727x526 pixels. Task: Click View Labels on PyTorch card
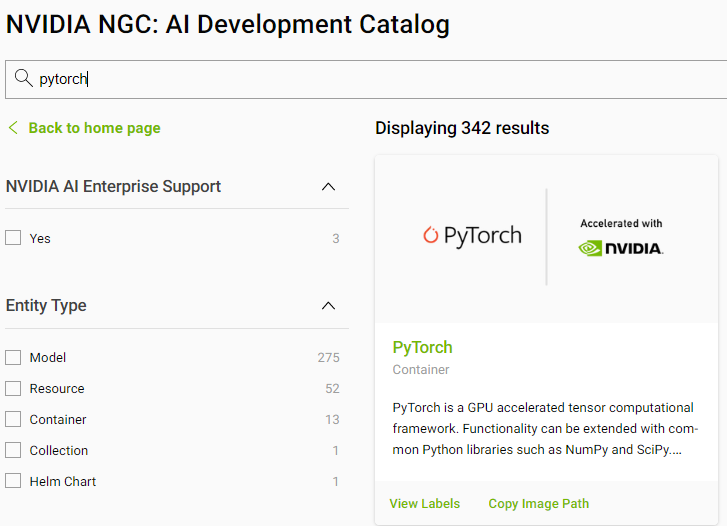pos(425,504)
